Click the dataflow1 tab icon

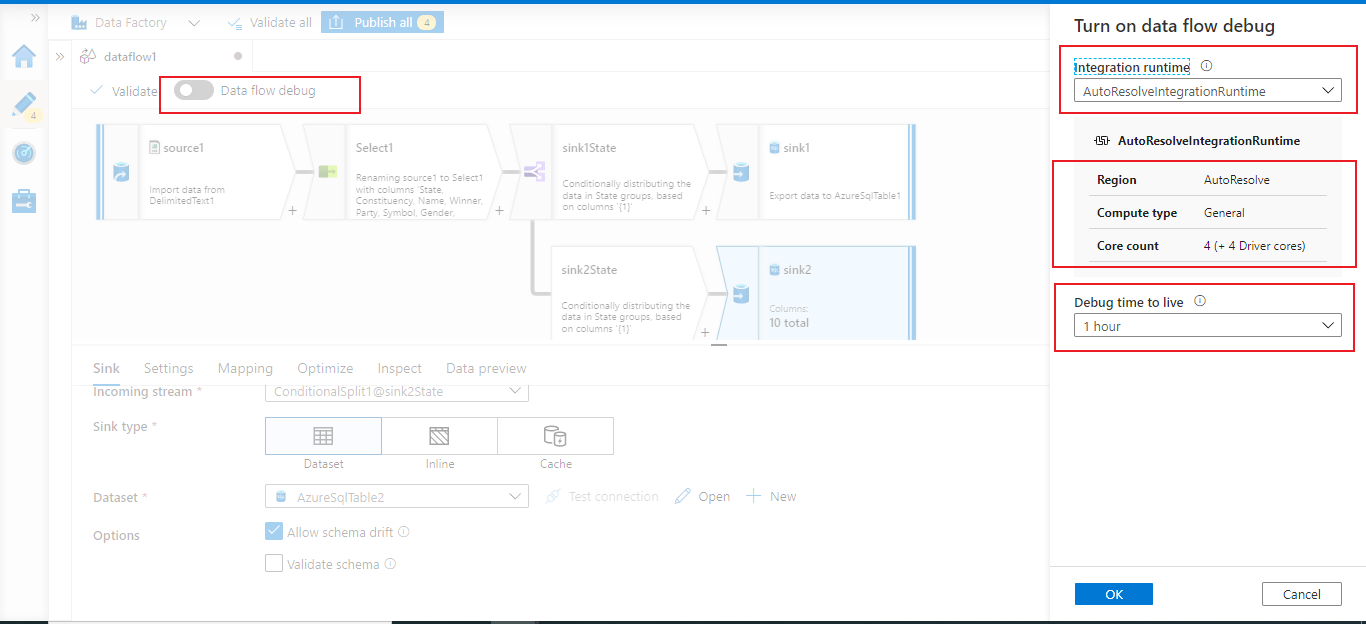88,56
